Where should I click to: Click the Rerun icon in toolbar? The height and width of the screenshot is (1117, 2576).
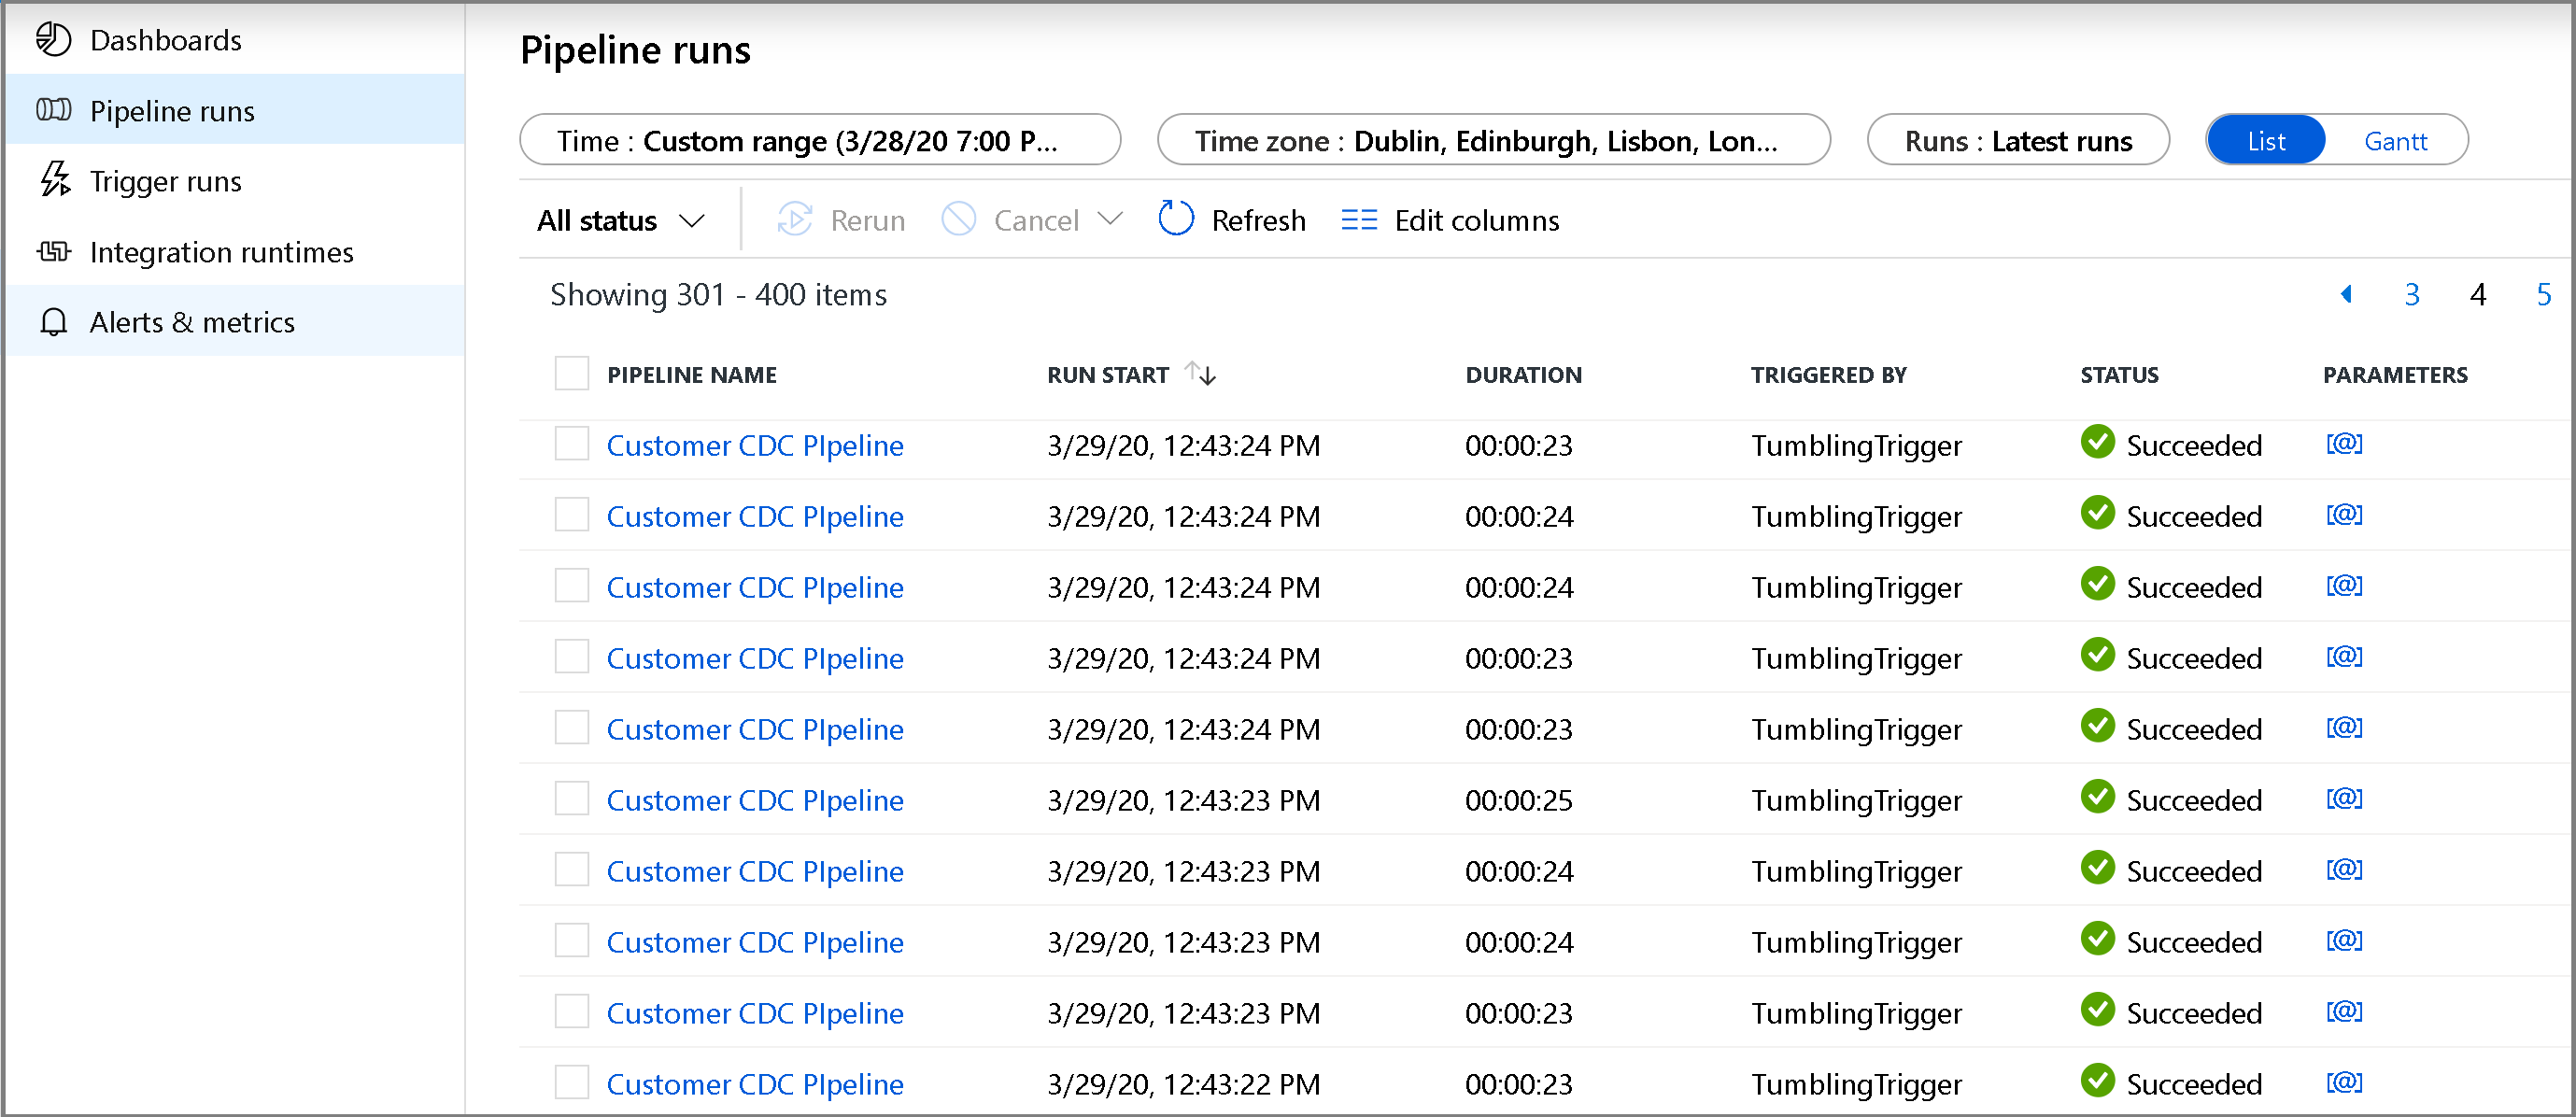pyautogui.click(x=797, y=220)
